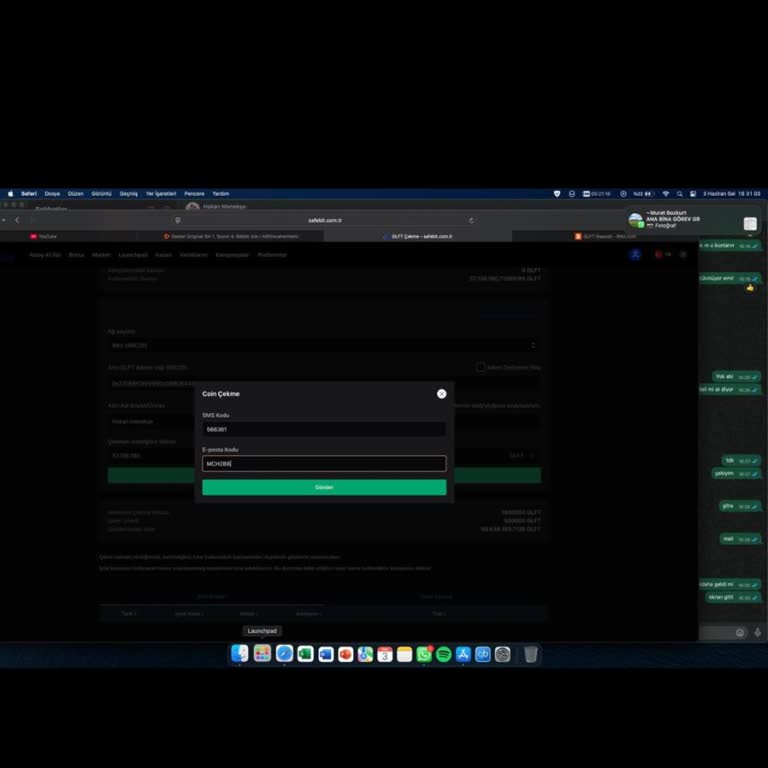Screen dimensions: 768x768
Task: Open the Safari menu
Action: 29,193
